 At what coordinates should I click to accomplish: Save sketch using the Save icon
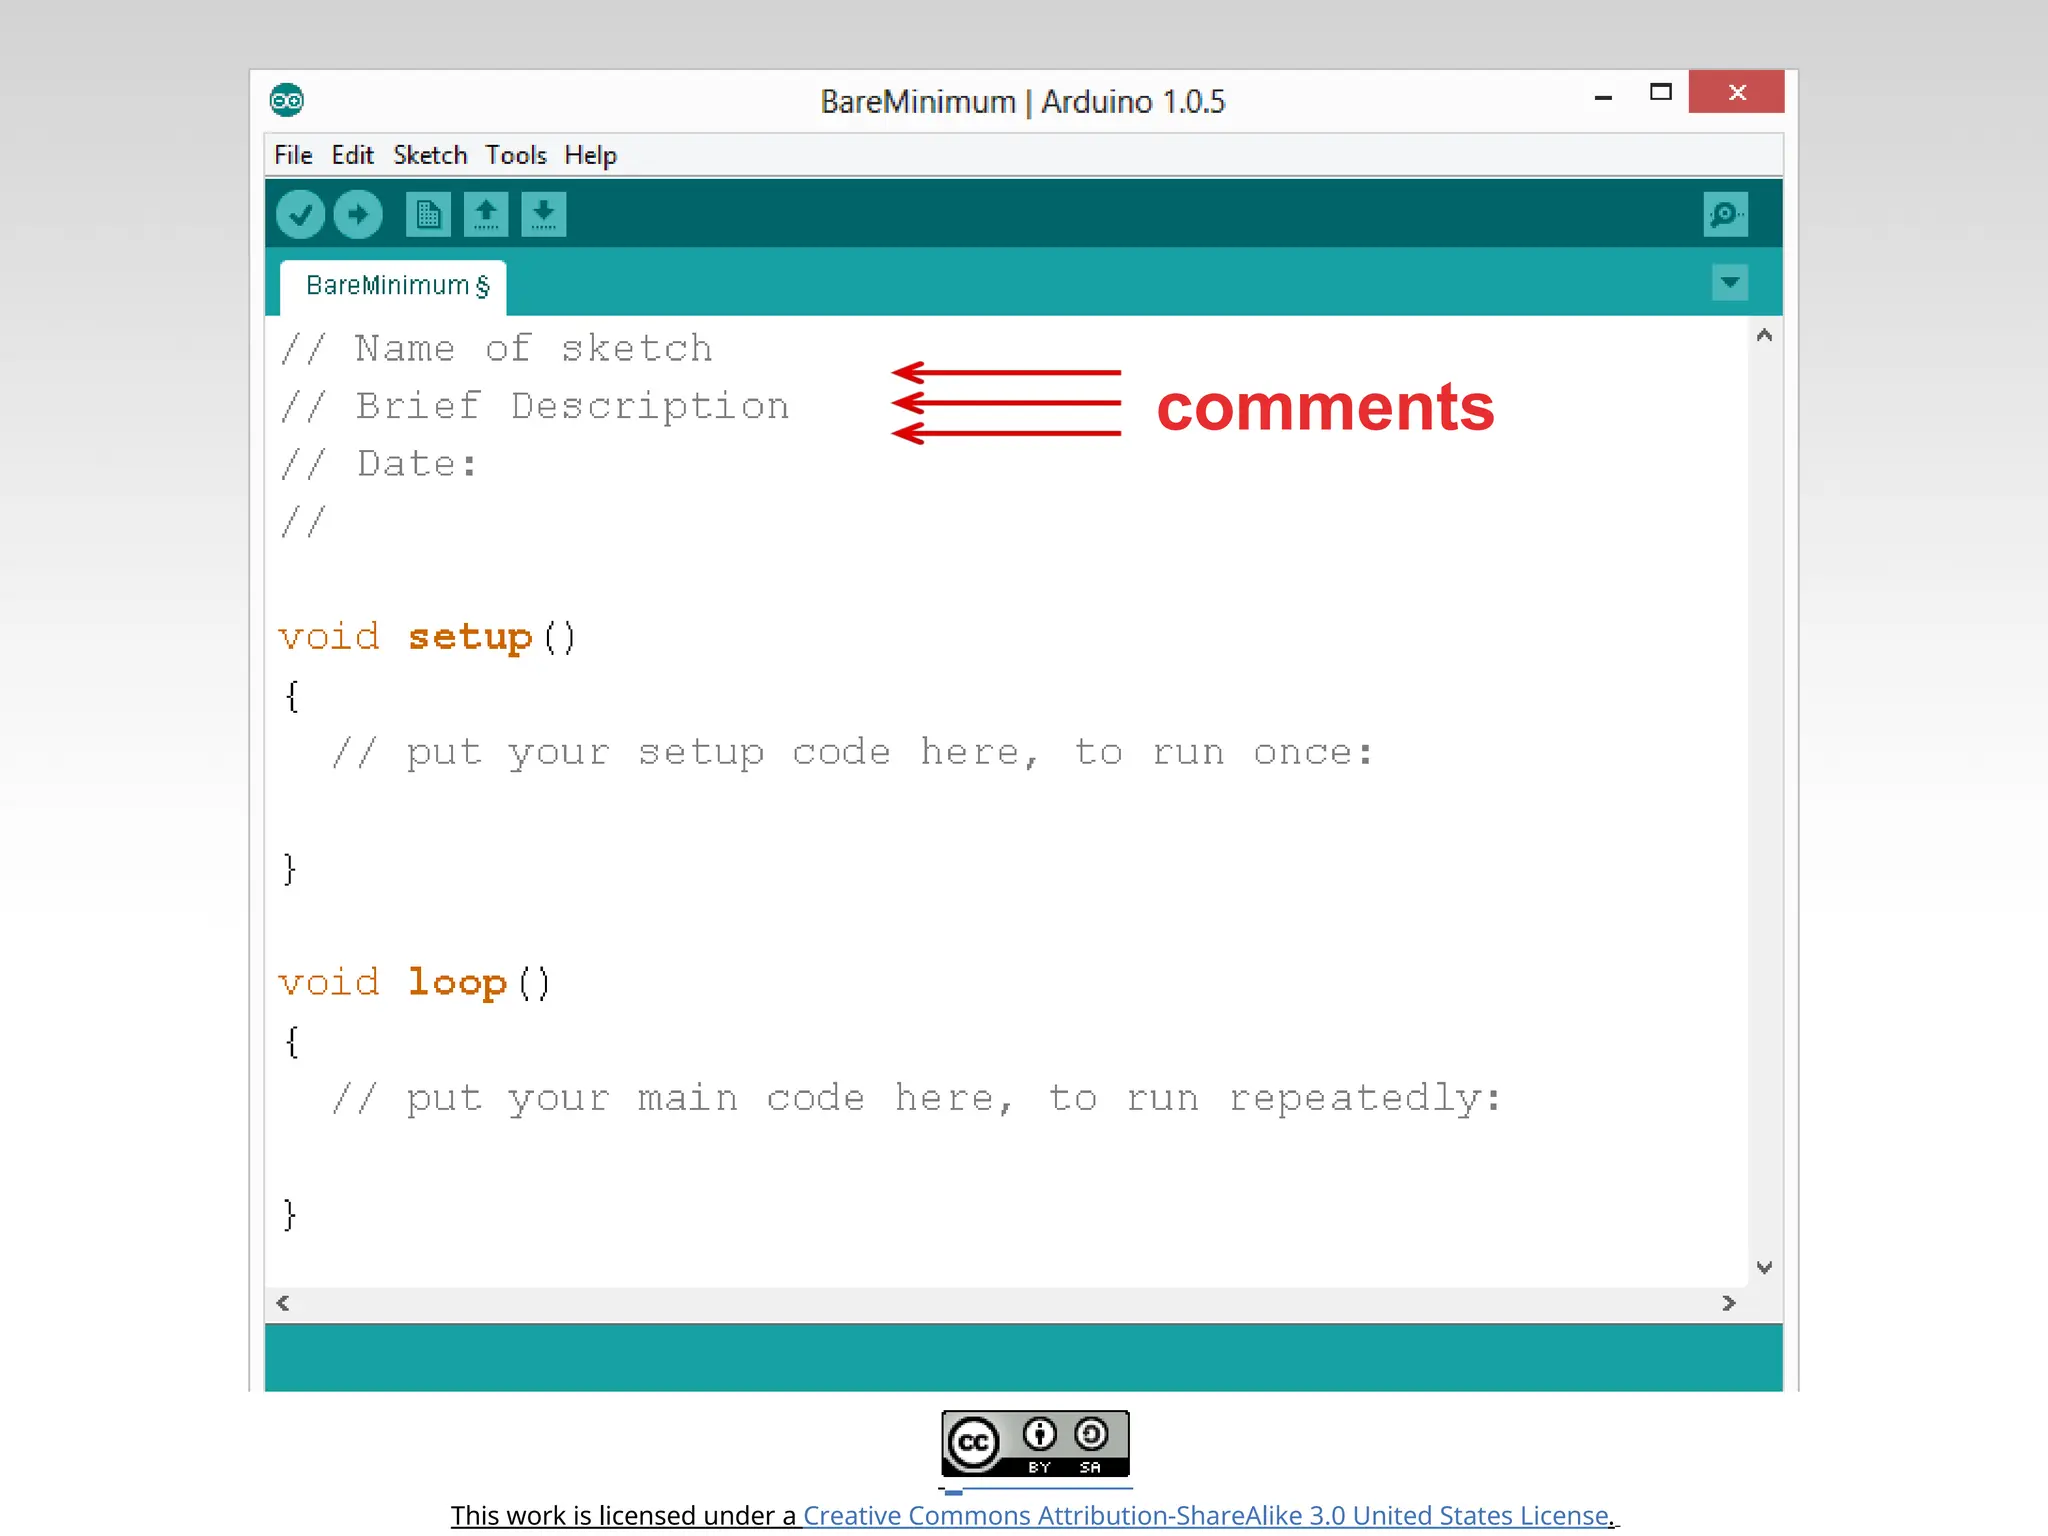(543, 214)
